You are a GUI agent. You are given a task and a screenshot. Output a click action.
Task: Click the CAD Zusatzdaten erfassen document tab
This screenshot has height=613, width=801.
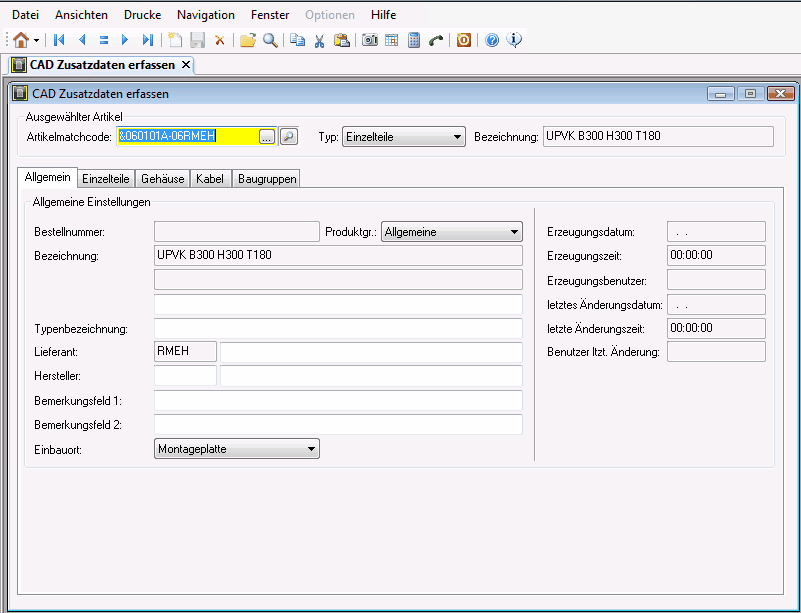point(102,65)
